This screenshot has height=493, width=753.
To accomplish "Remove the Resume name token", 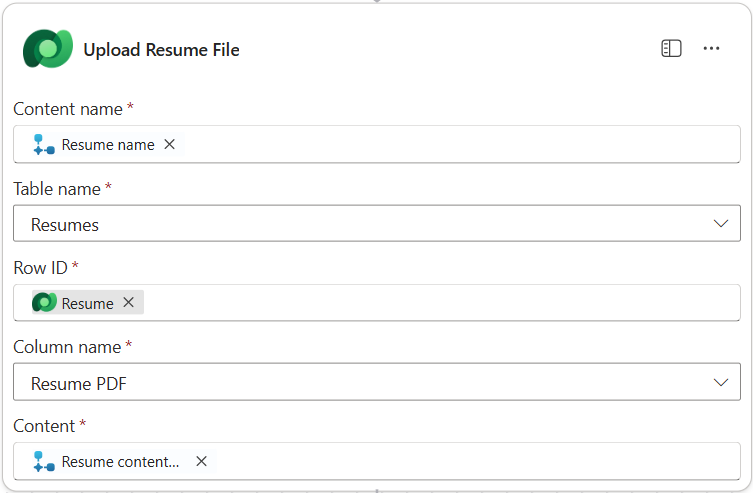I will [170, 144].
